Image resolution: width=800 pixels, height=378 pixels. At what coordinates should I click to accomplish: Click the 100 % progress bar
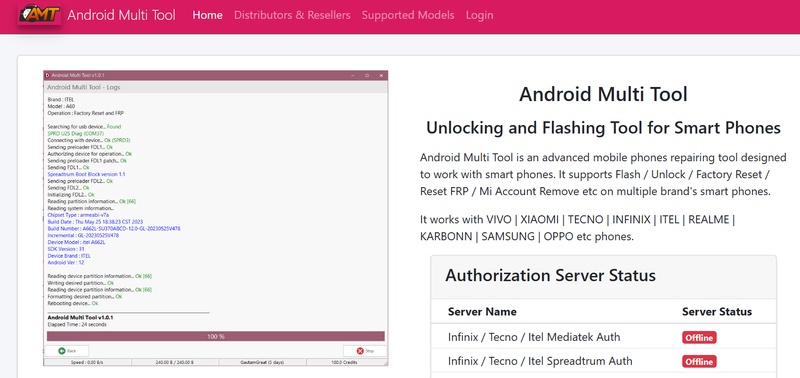pyautogui.click(x=215, y=337)
